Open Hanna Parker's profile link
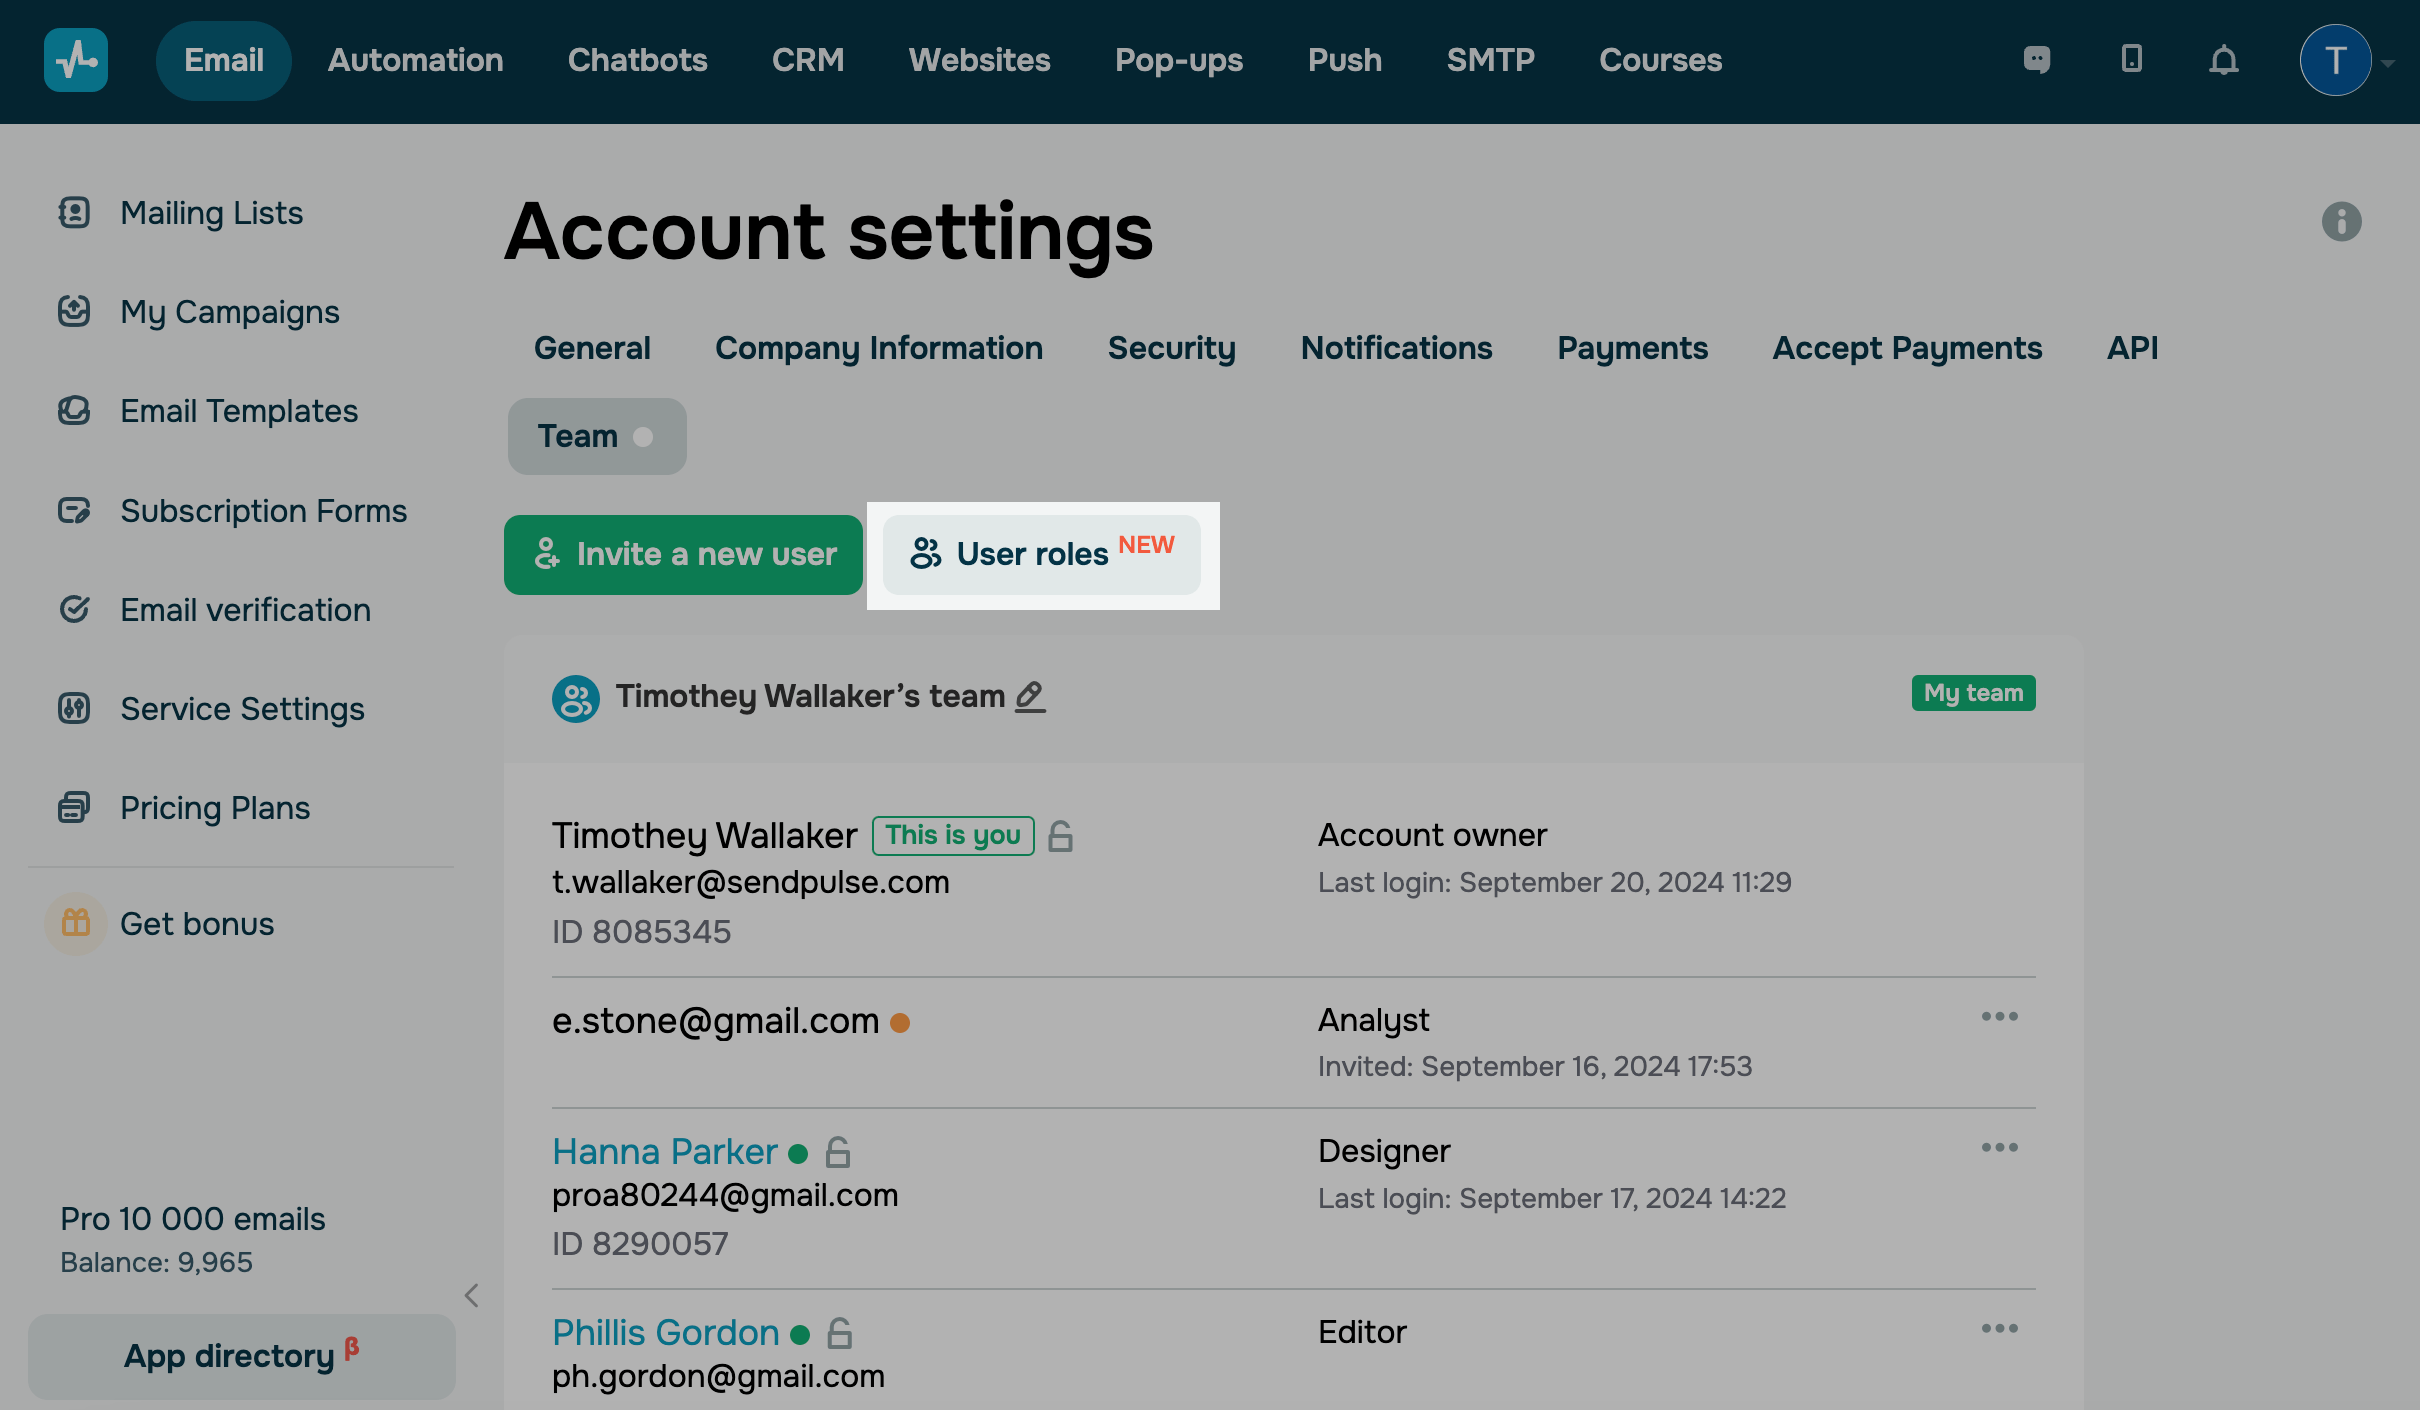This screenshot has height=1410, width=2420. 664,1152
